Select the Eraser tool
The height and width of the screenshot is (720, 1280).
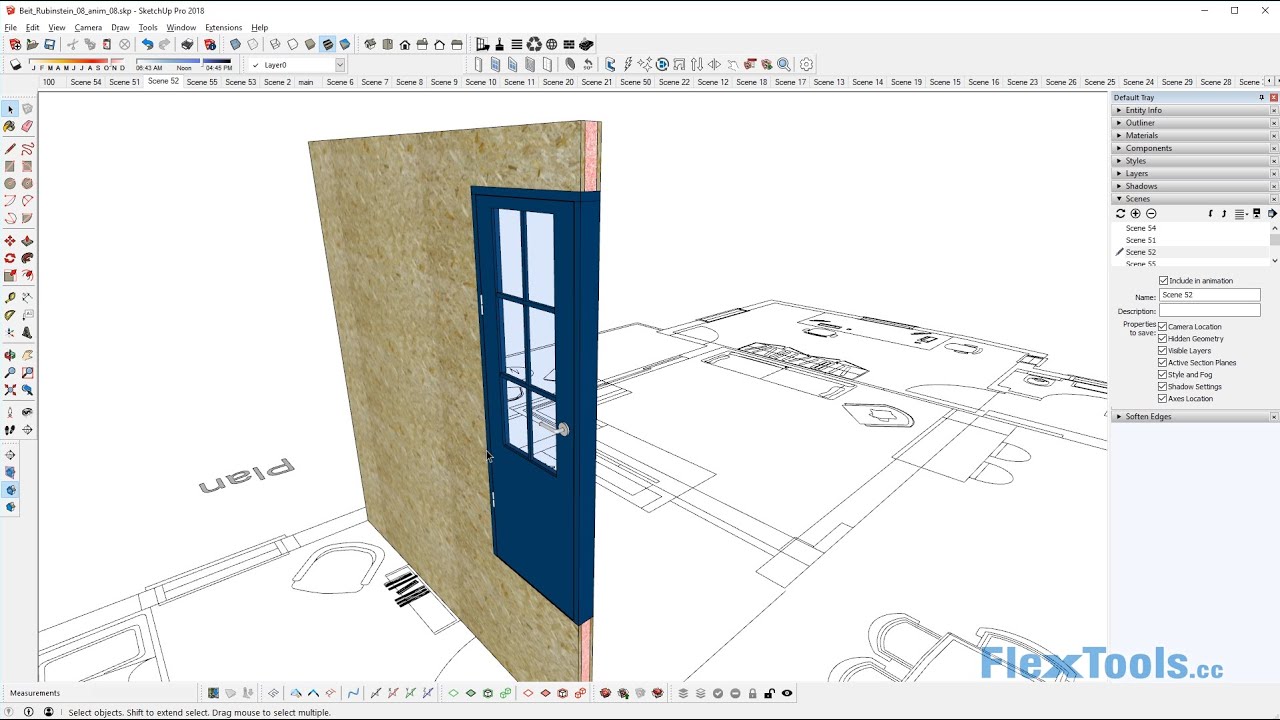27,126
